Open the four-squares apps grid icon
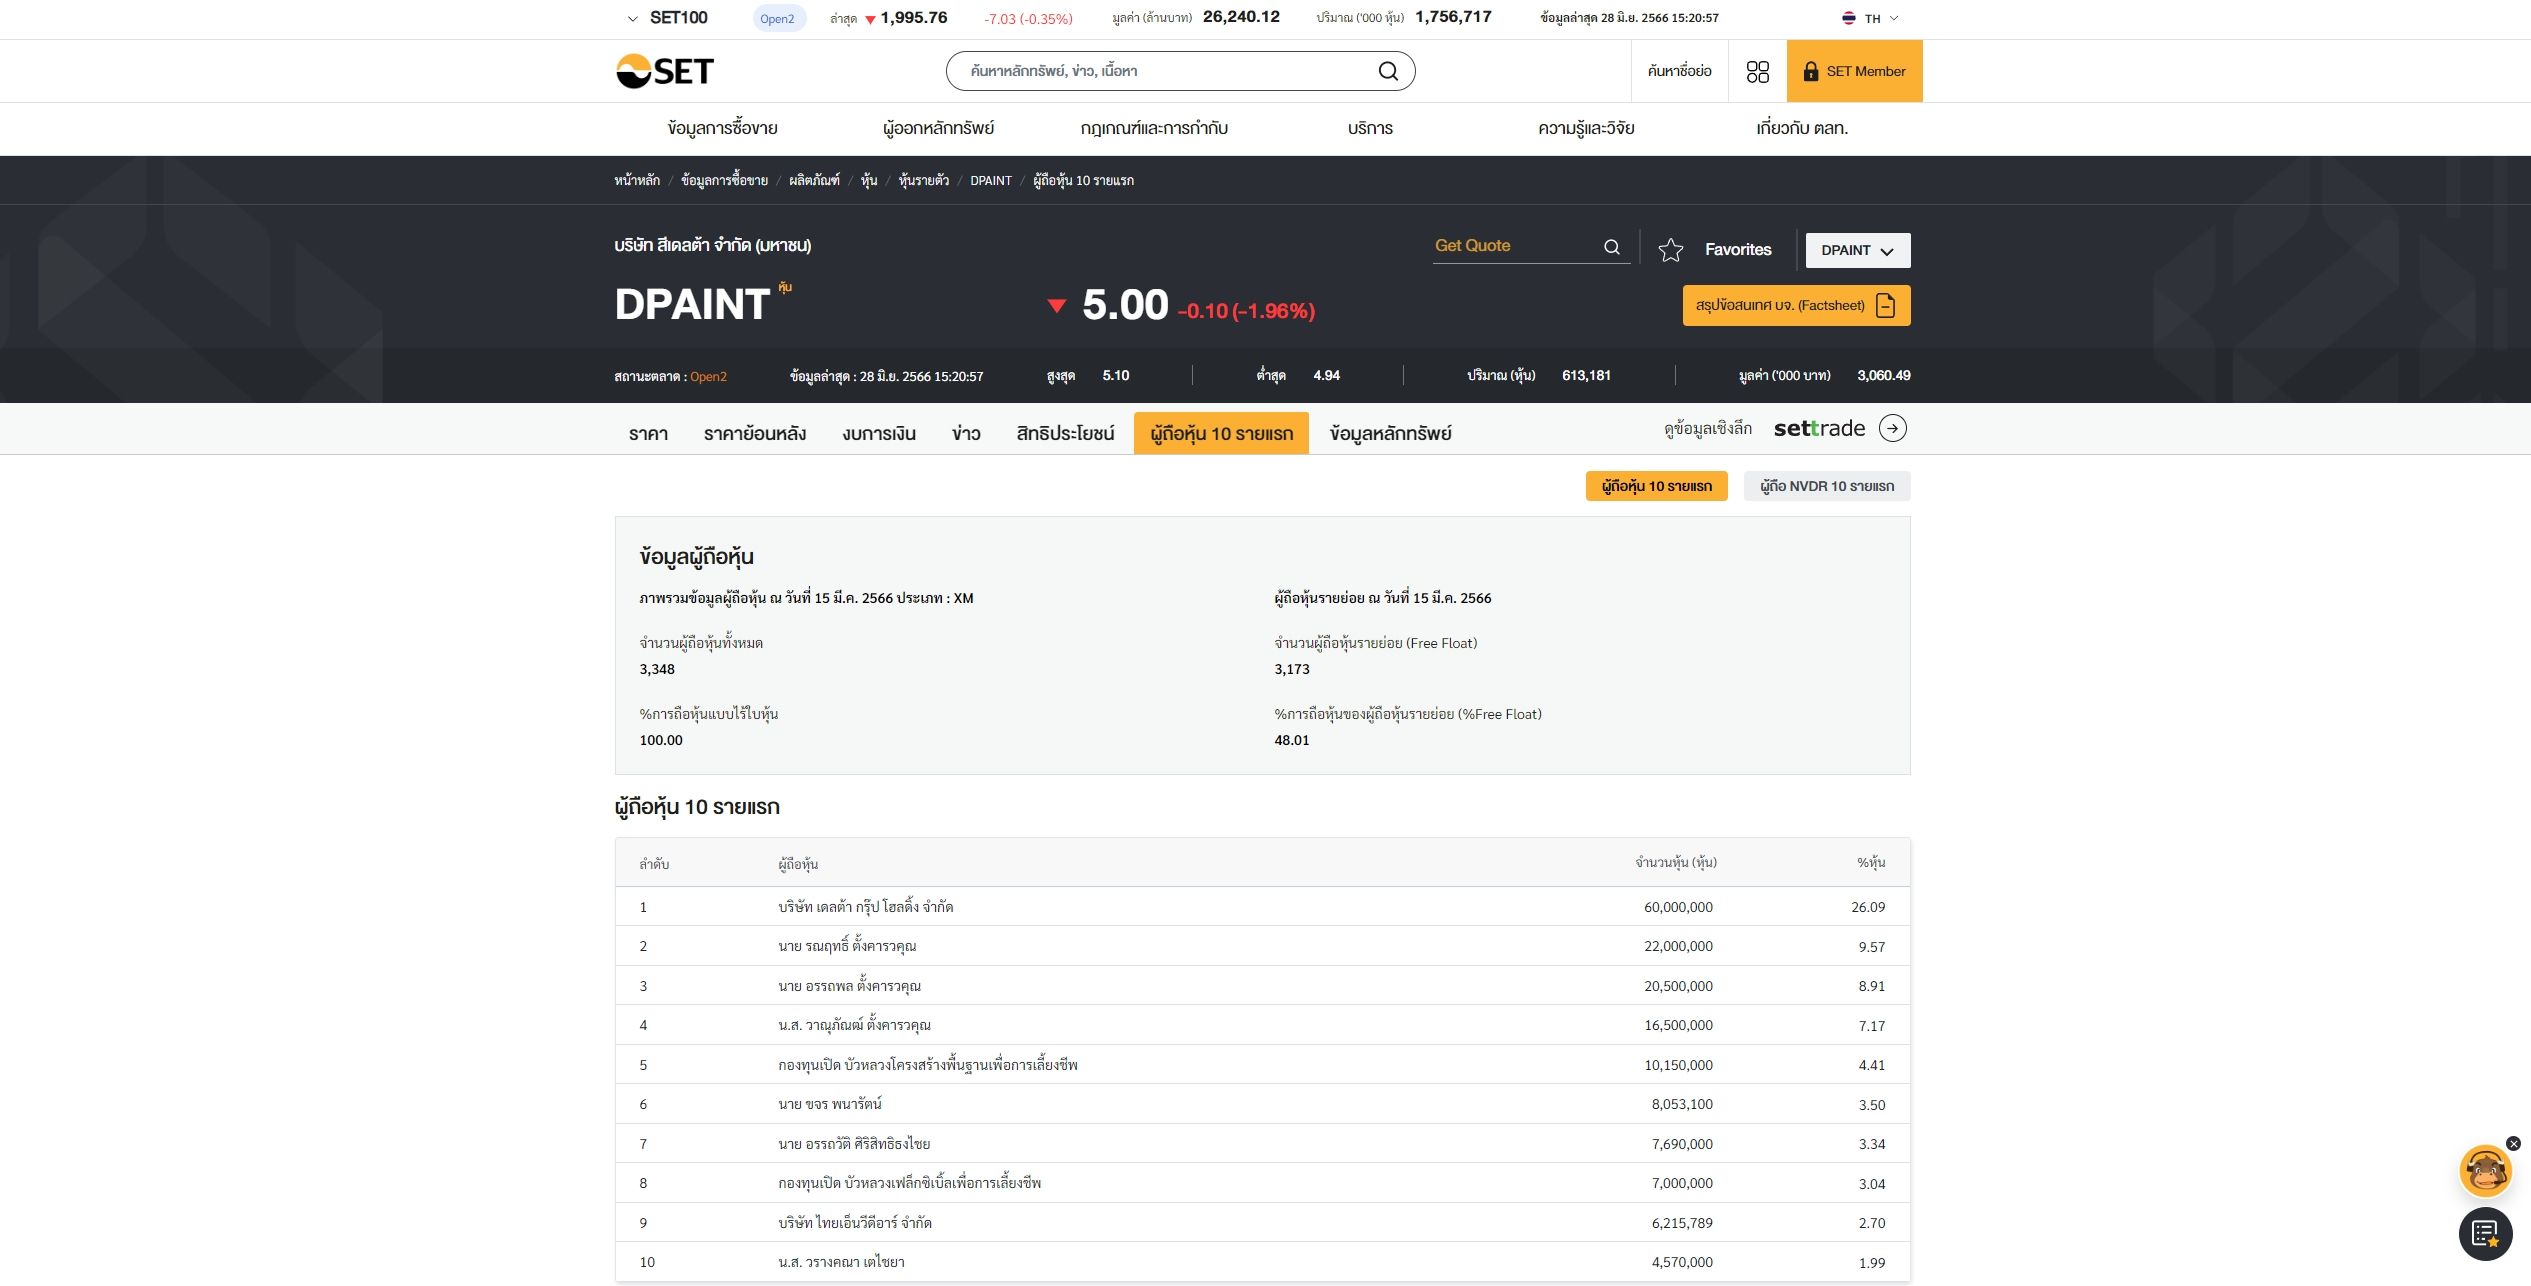 [1757, 72]
